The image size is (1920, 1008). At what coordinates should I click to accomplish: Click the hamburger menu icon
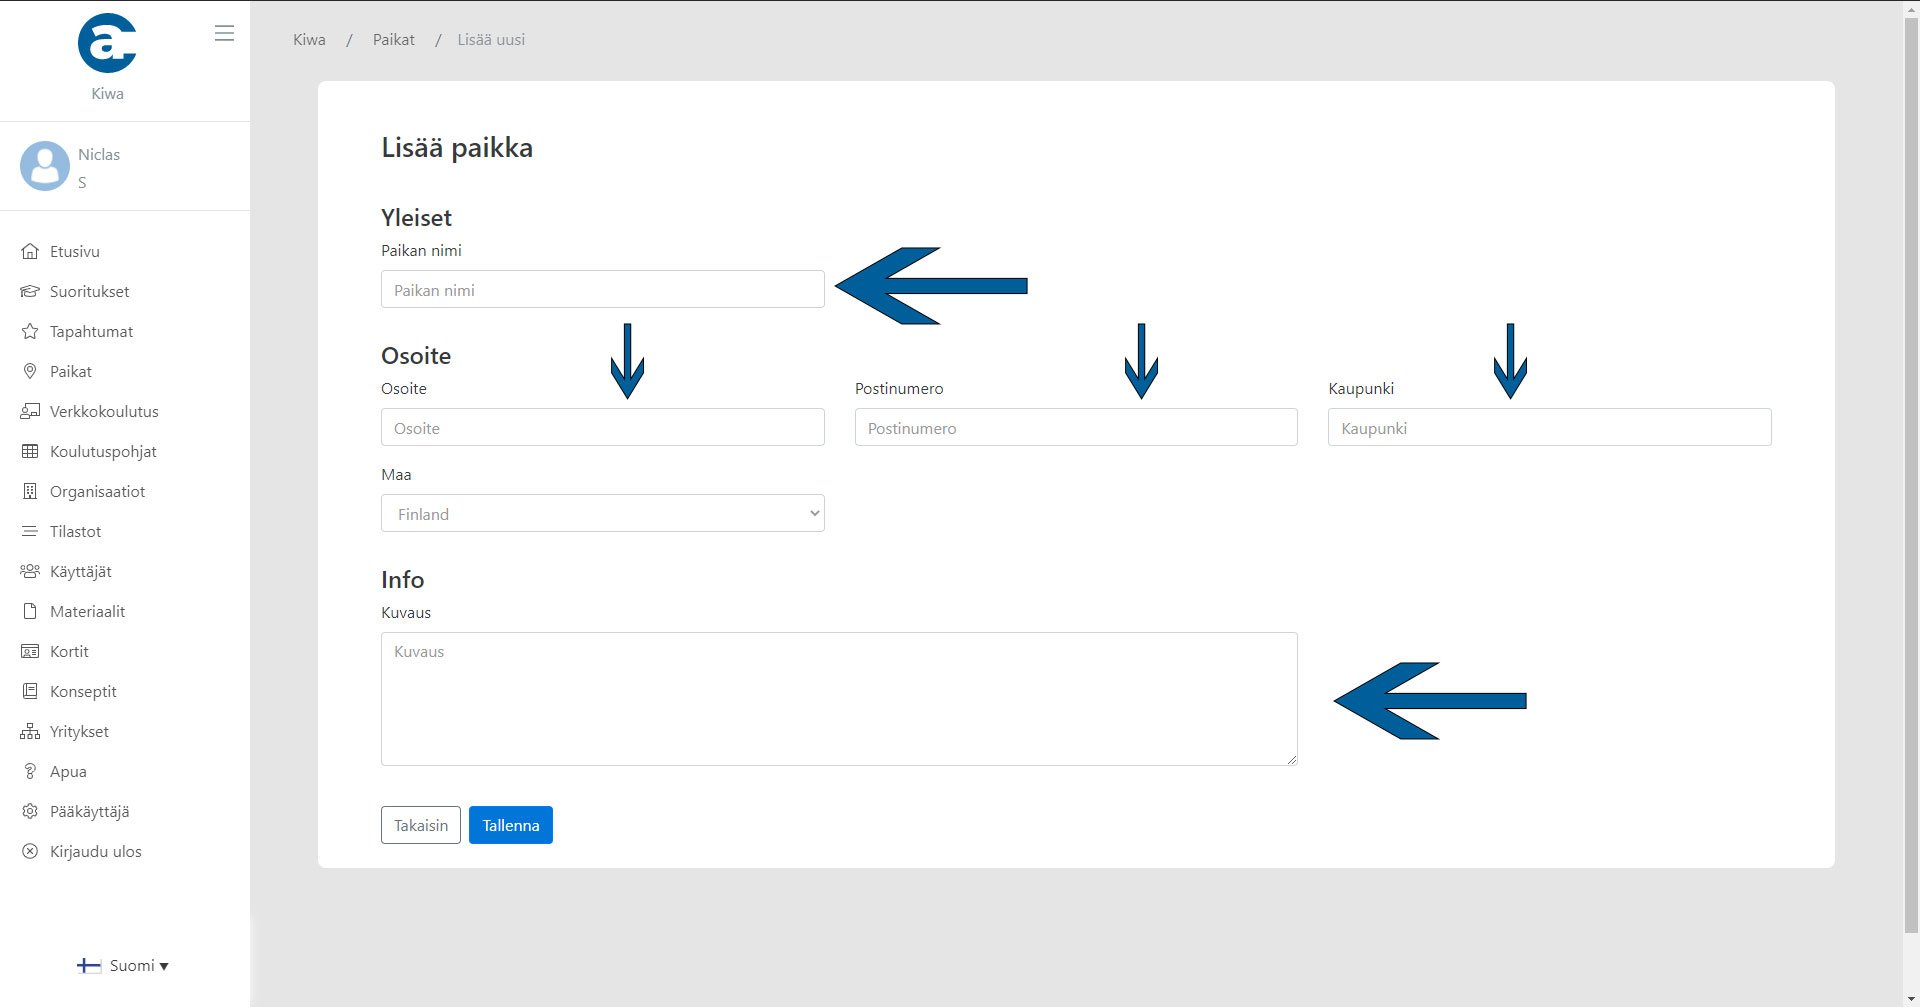coord(224,34)
